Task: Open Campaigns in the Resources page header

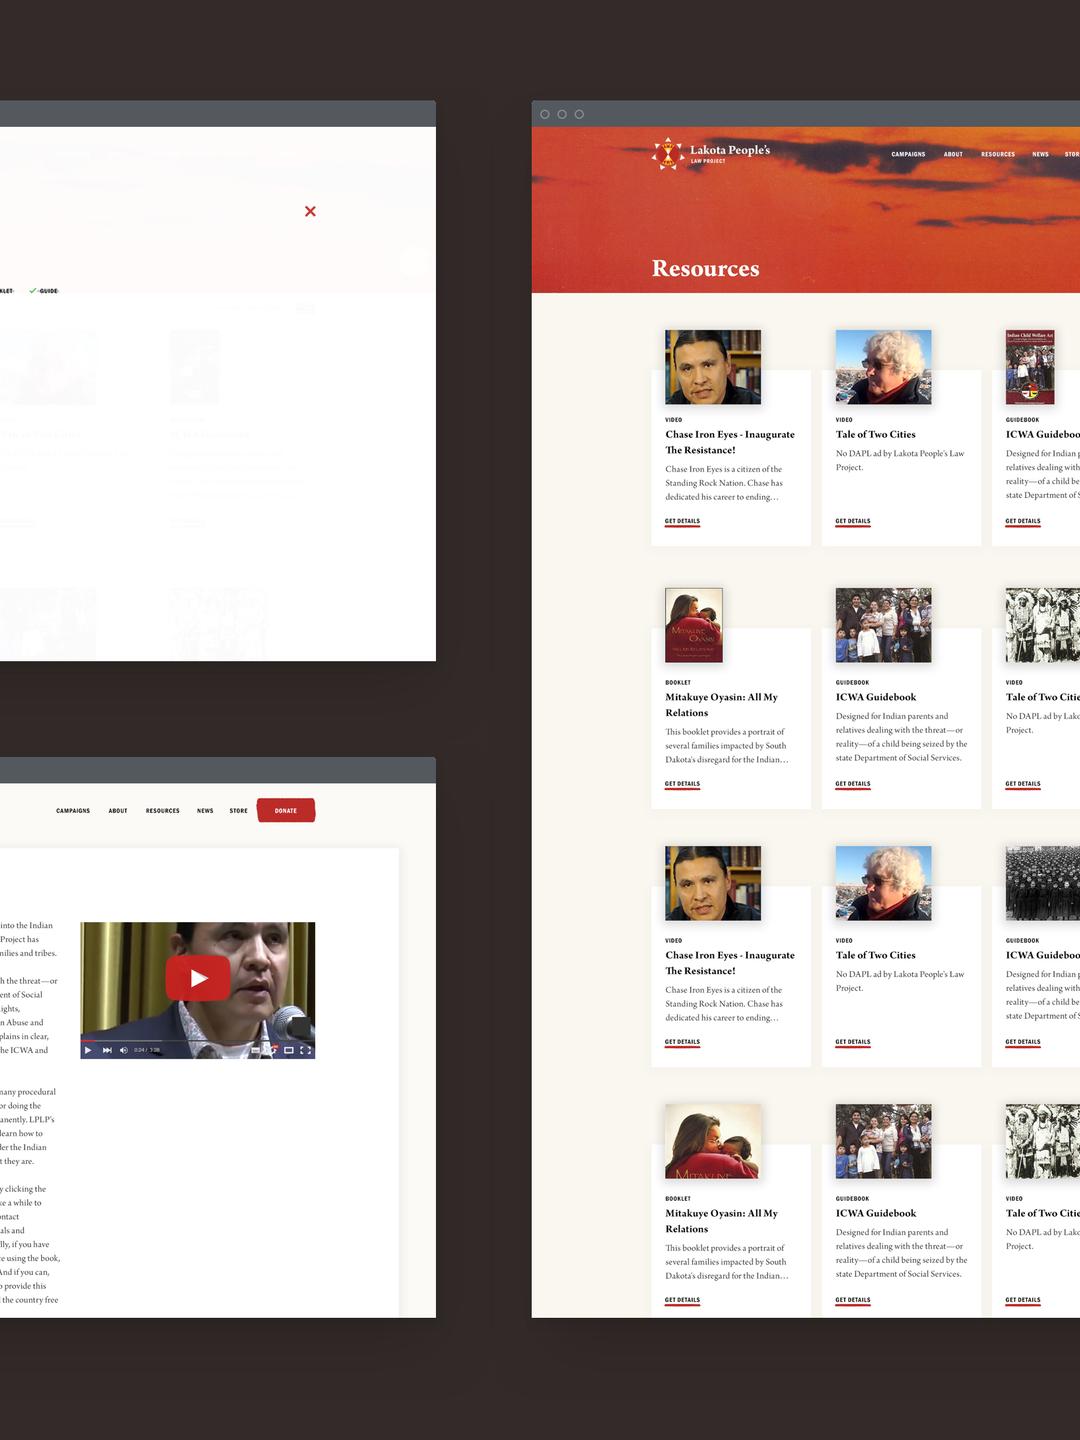Action: (908, 154)
